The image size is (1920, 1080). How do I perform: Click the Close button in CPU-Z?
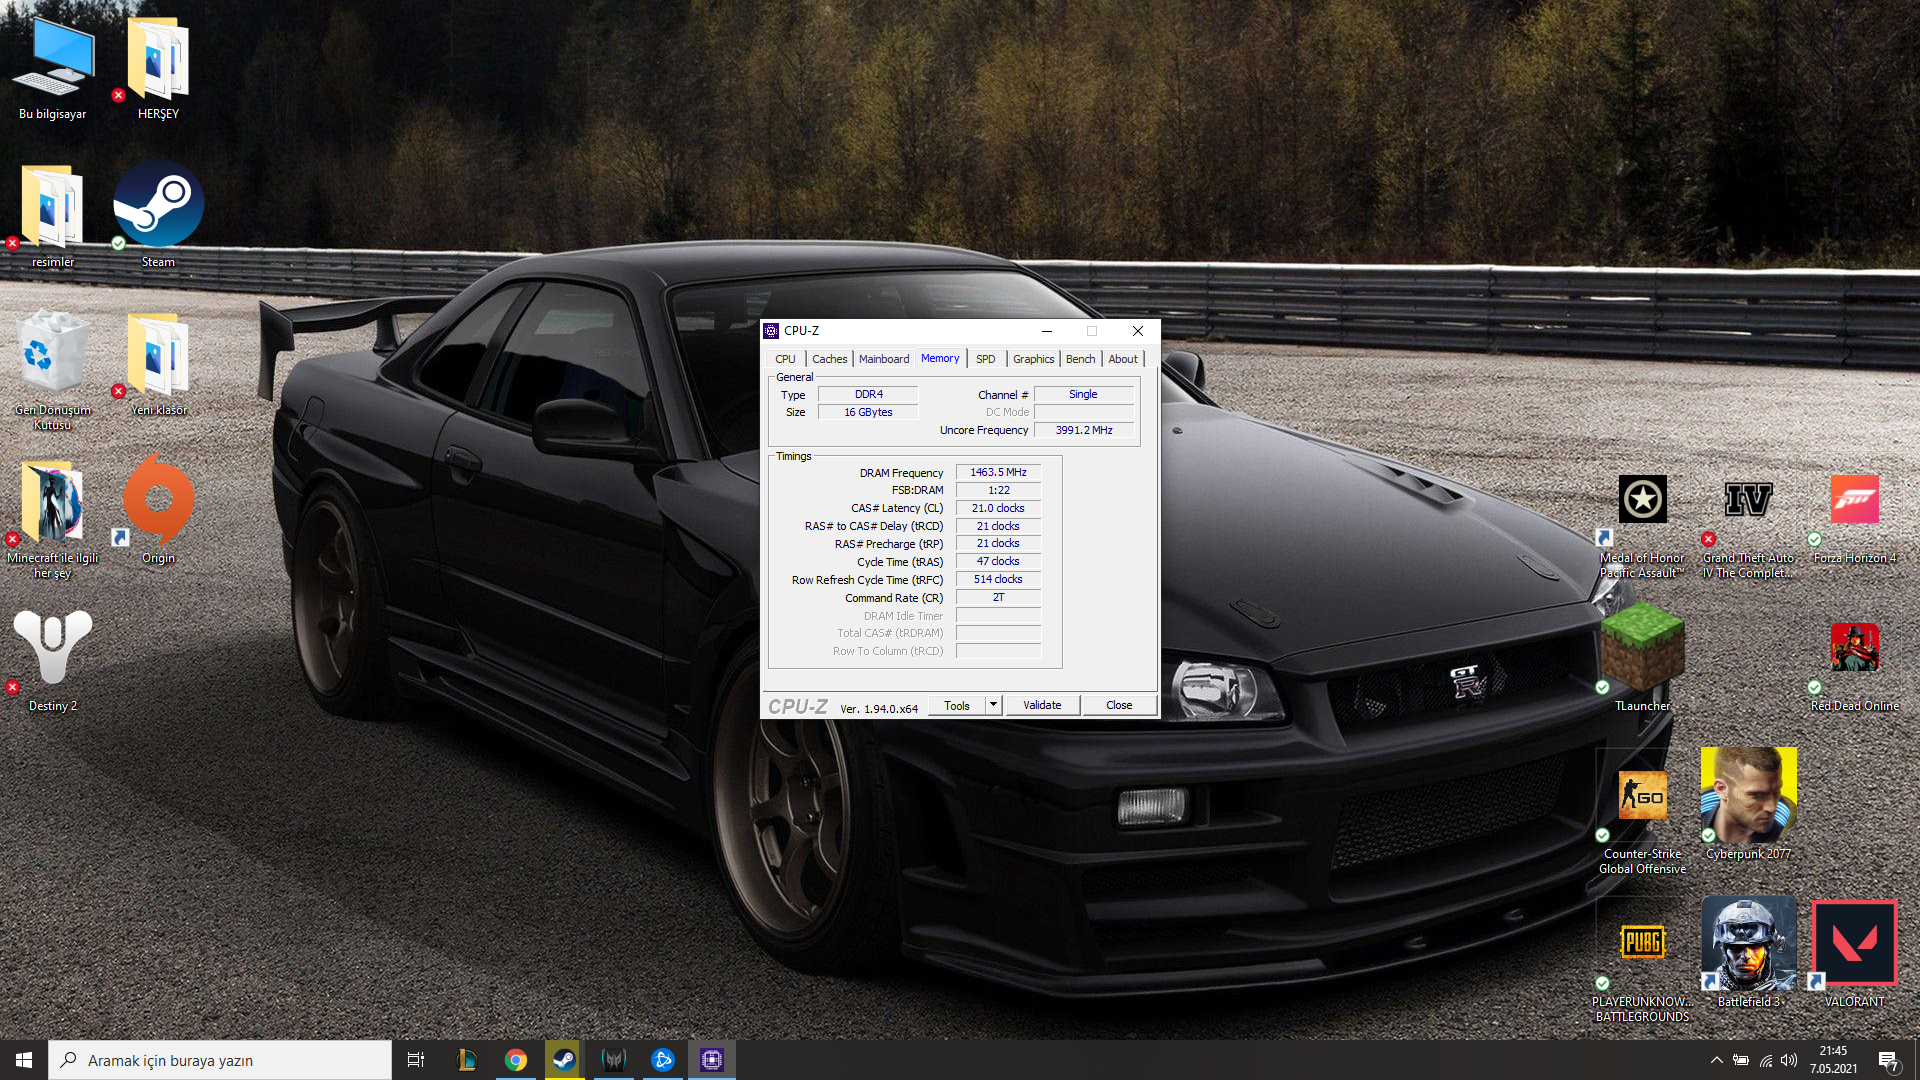click(1119, 705)
